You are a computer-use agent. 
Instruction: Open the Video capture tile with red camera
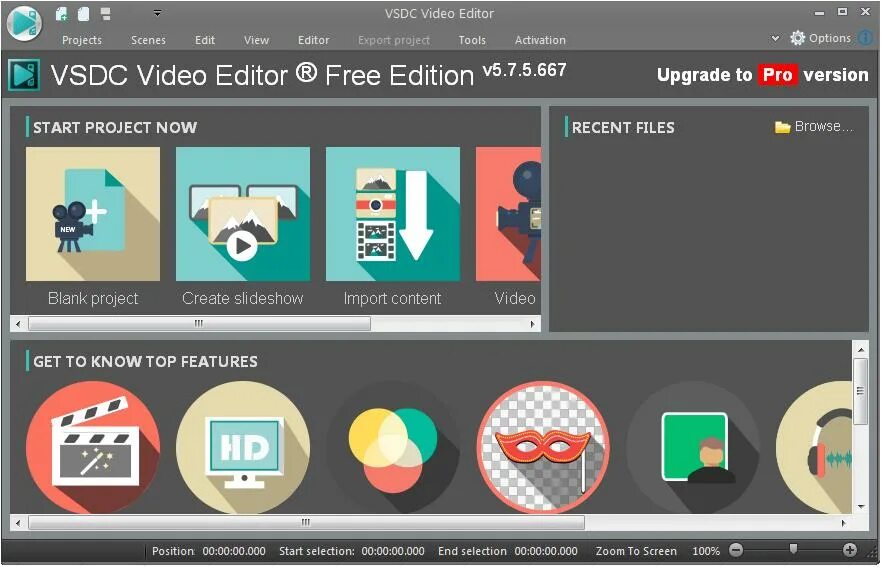[x=508, y=214]
